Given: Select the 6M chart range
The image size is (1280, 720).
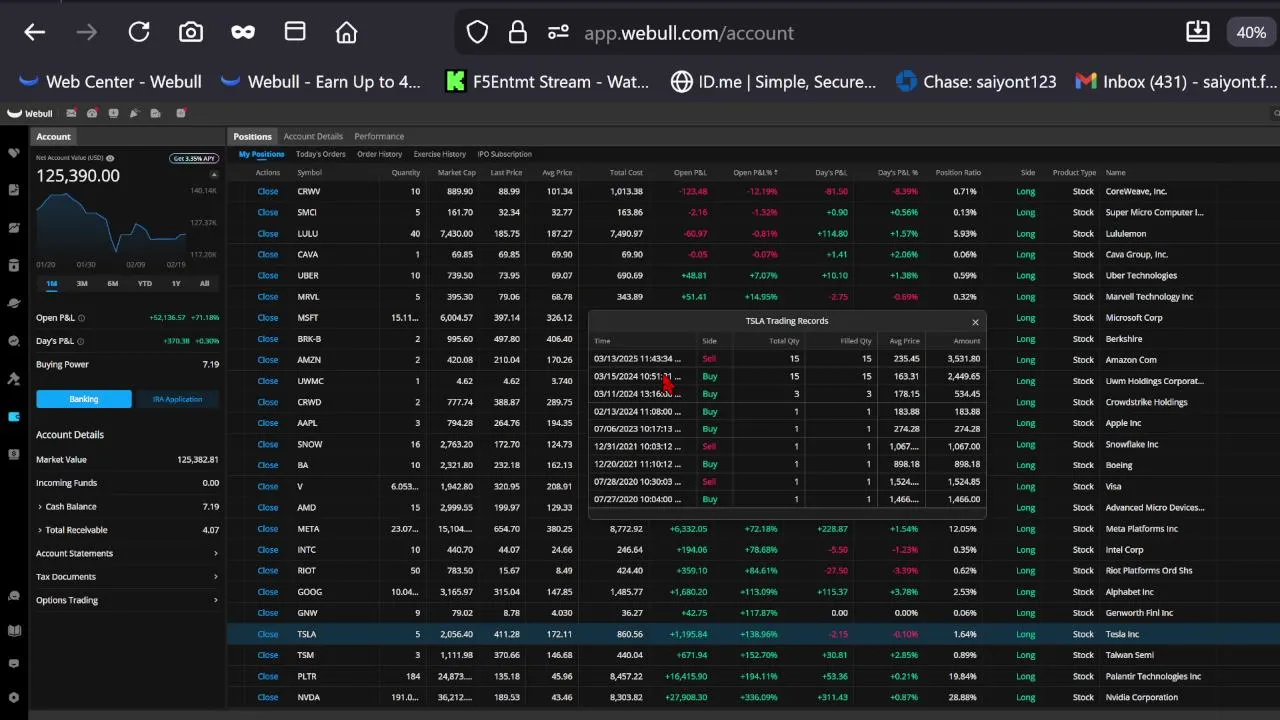Looking at the screenshot, I should tap(113, 283).
